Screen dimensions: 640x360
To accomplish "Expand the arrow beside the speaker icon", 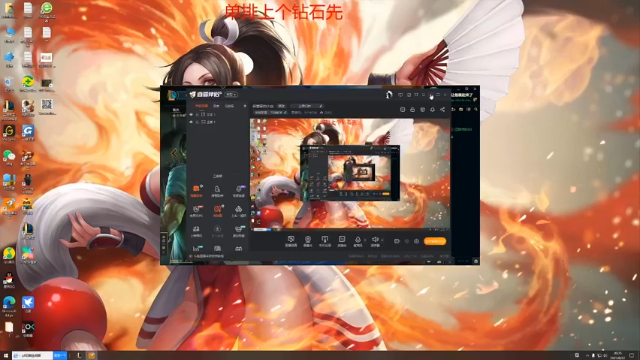I will point(382,240).
